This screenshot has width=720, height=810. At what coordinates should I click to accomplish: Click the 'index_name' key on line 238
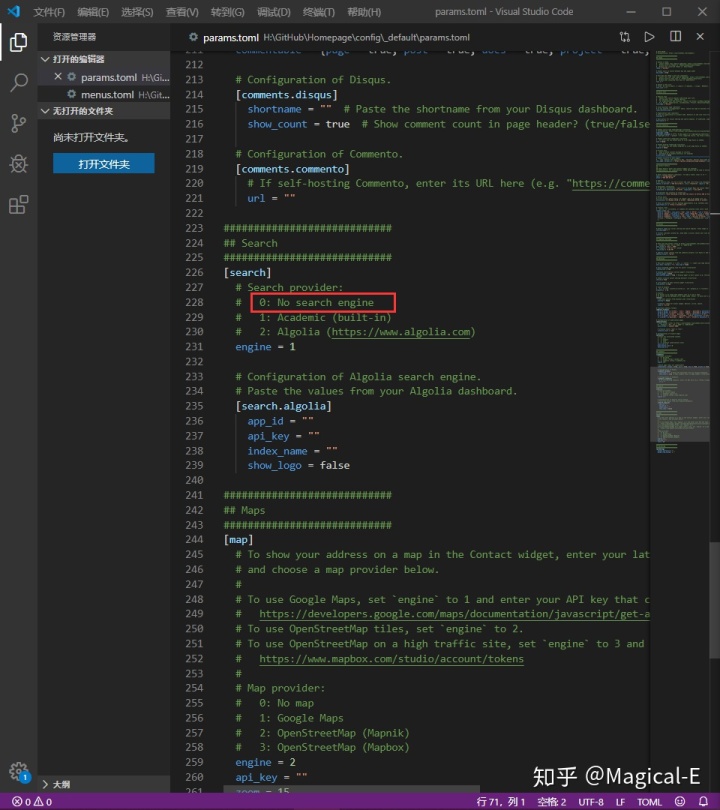(x=277, y=451)
